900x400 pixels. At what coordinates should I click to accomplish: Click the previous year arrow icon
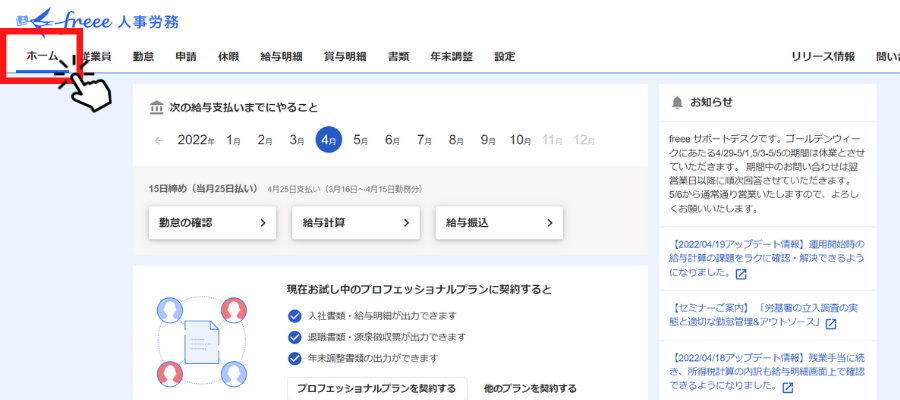(159, 141)
